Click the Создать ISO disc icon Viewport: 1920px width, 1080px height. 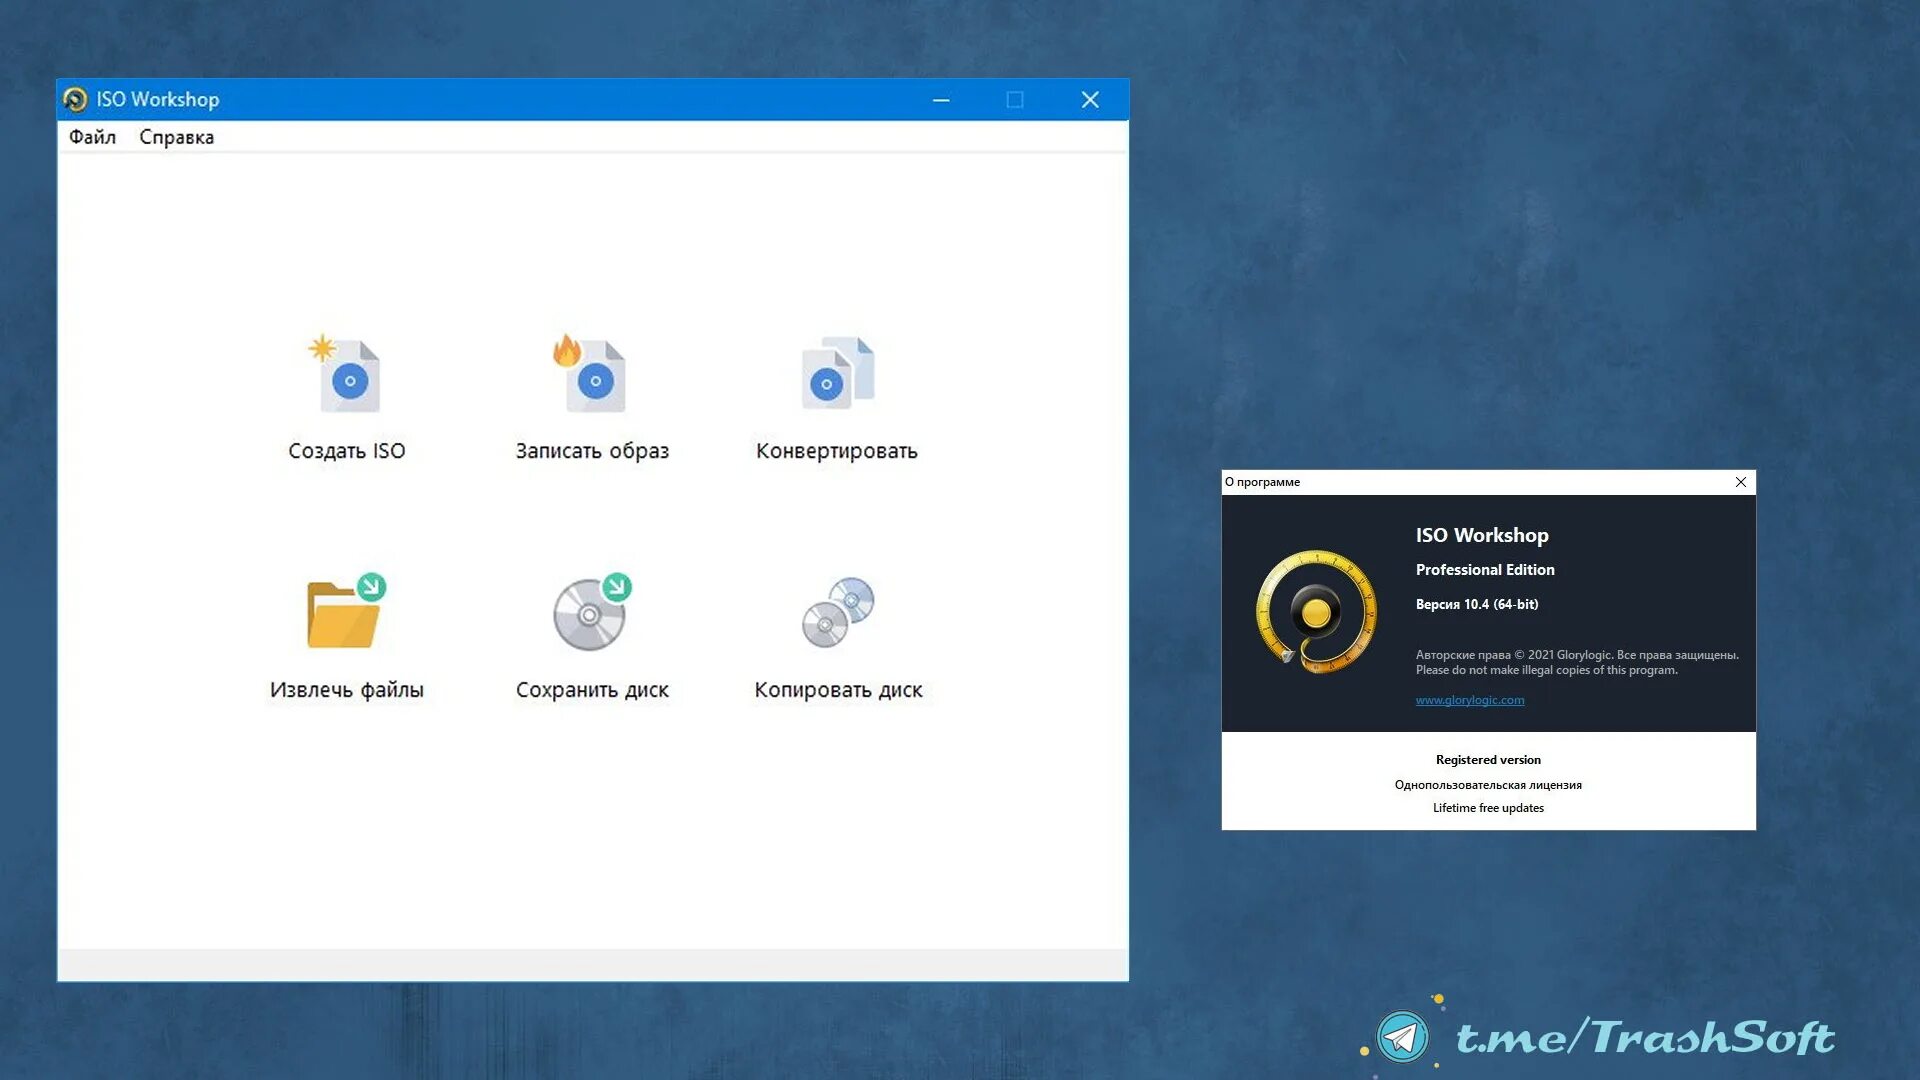345,375
